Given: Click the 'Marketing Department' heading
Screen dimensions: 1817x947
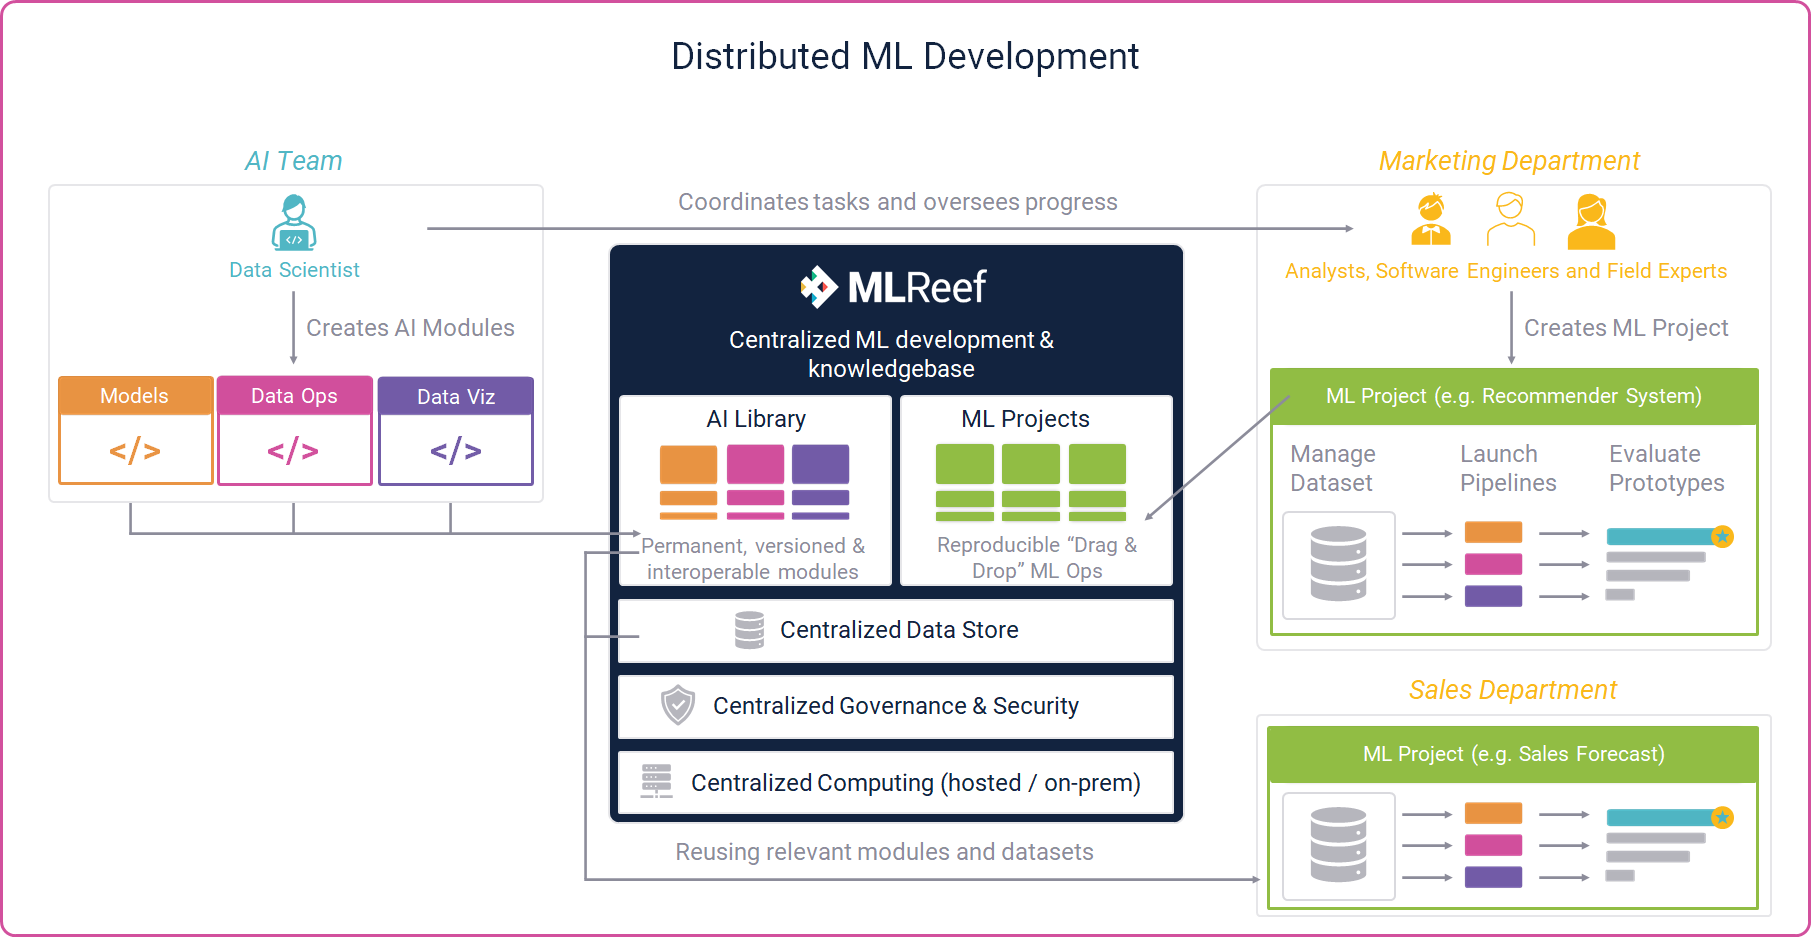Looking at the screenshot, I should [1509, 161].
